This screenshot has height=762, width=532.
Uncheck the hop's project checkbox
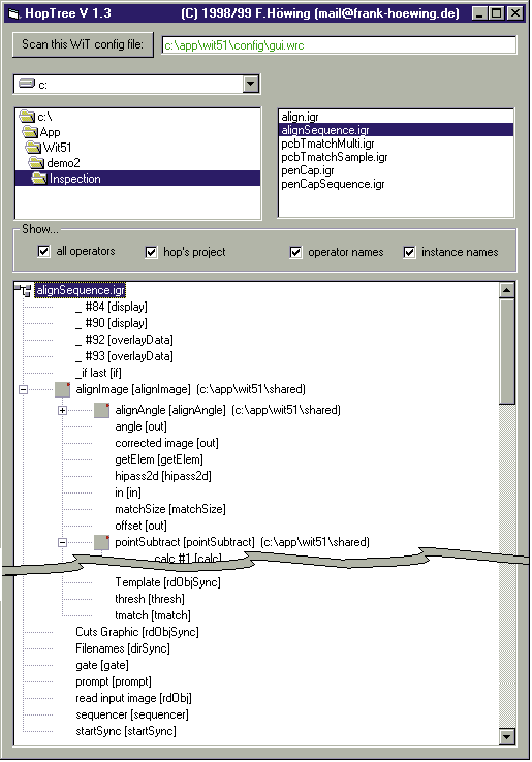coord(152,252)
